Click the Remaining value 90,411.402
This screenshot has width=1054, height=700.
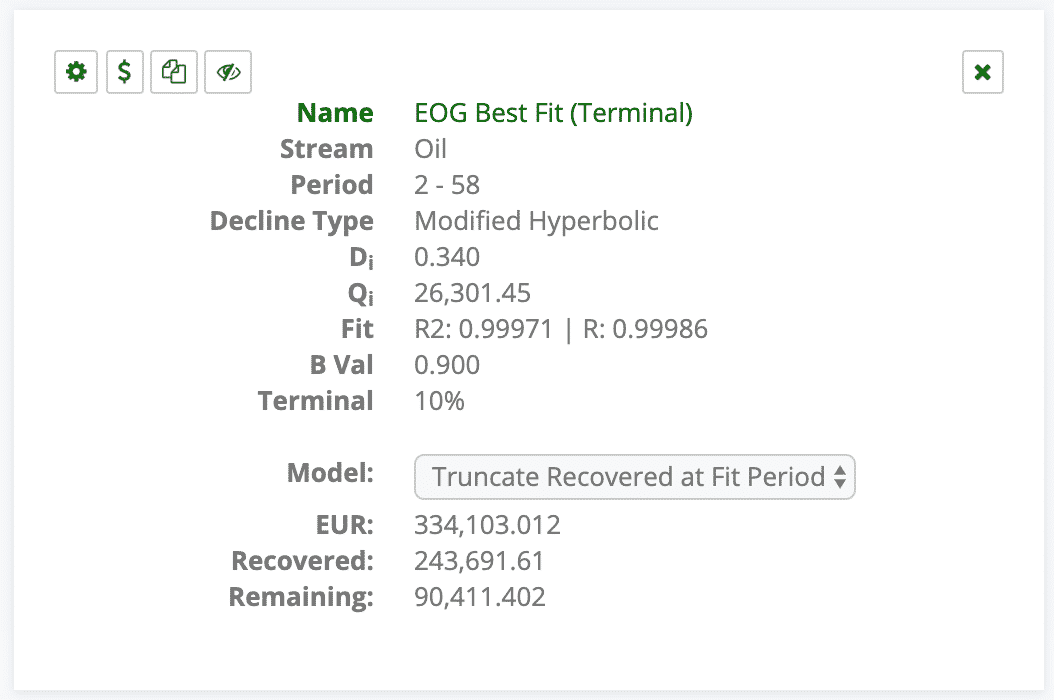480,597
